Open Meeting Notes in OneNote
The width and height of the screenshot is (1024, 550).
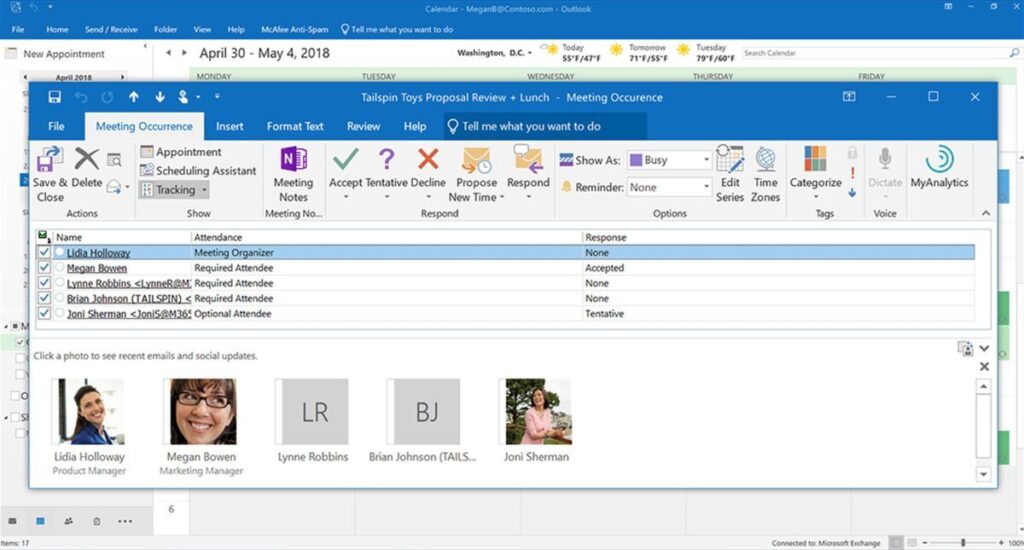pos(293,175)
